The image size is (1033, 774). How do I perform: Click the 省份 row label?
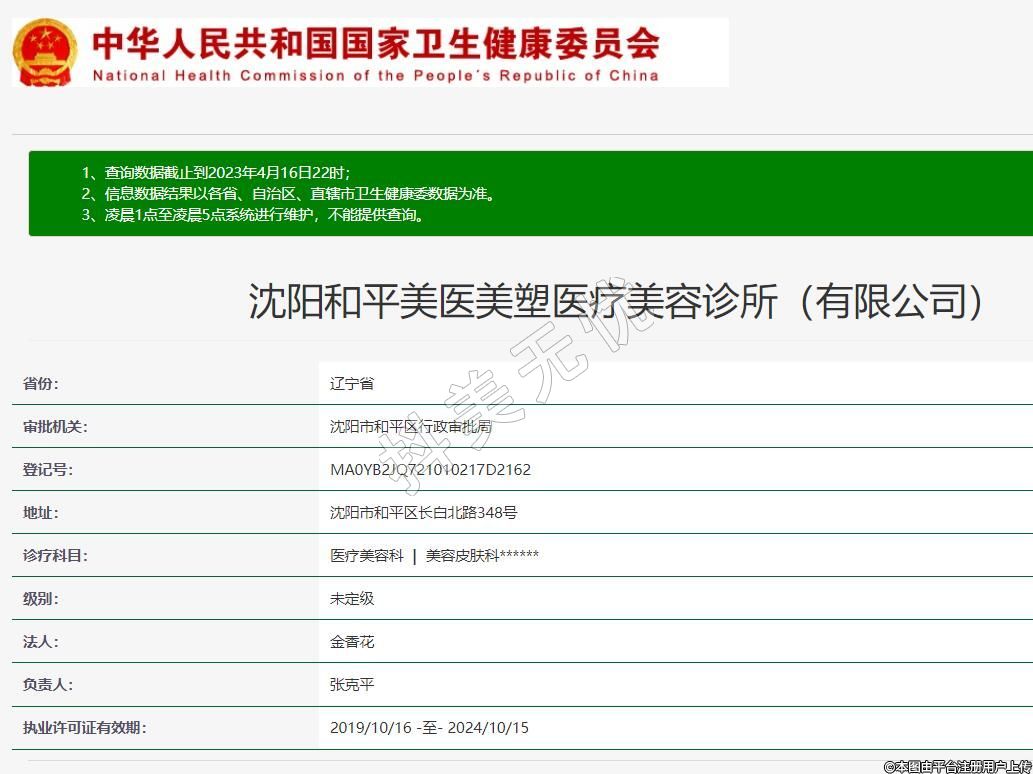41,384
